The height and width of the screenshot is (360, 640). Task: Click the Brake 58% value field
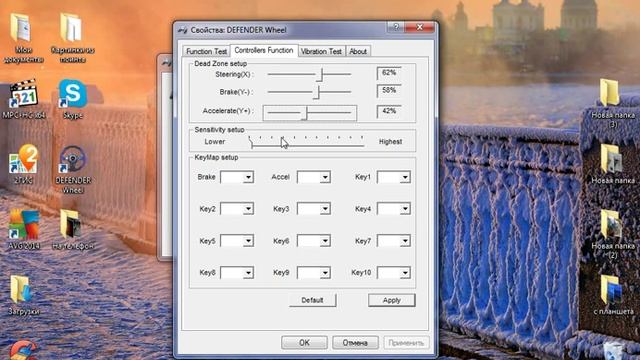point(389,91)
